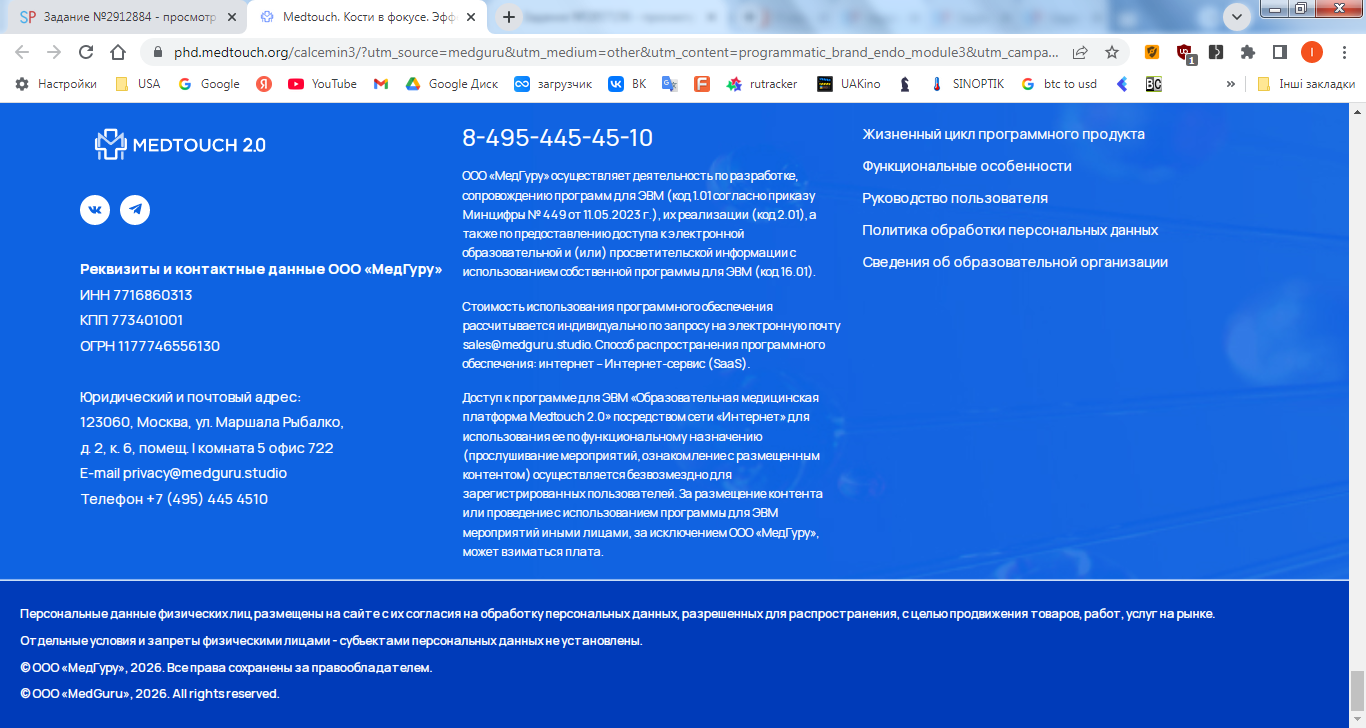This screenshot has width=1366, height=728.
Task: Open the UAKino bookmark
Action: [849, 84]
